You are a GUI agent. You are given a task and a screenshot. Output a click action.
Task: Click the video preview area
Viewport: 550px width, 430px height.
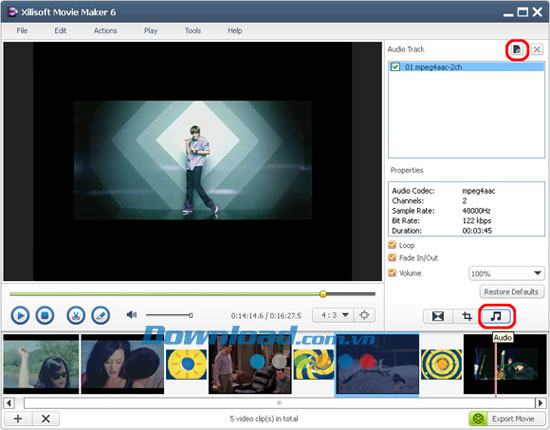(193, 161)
